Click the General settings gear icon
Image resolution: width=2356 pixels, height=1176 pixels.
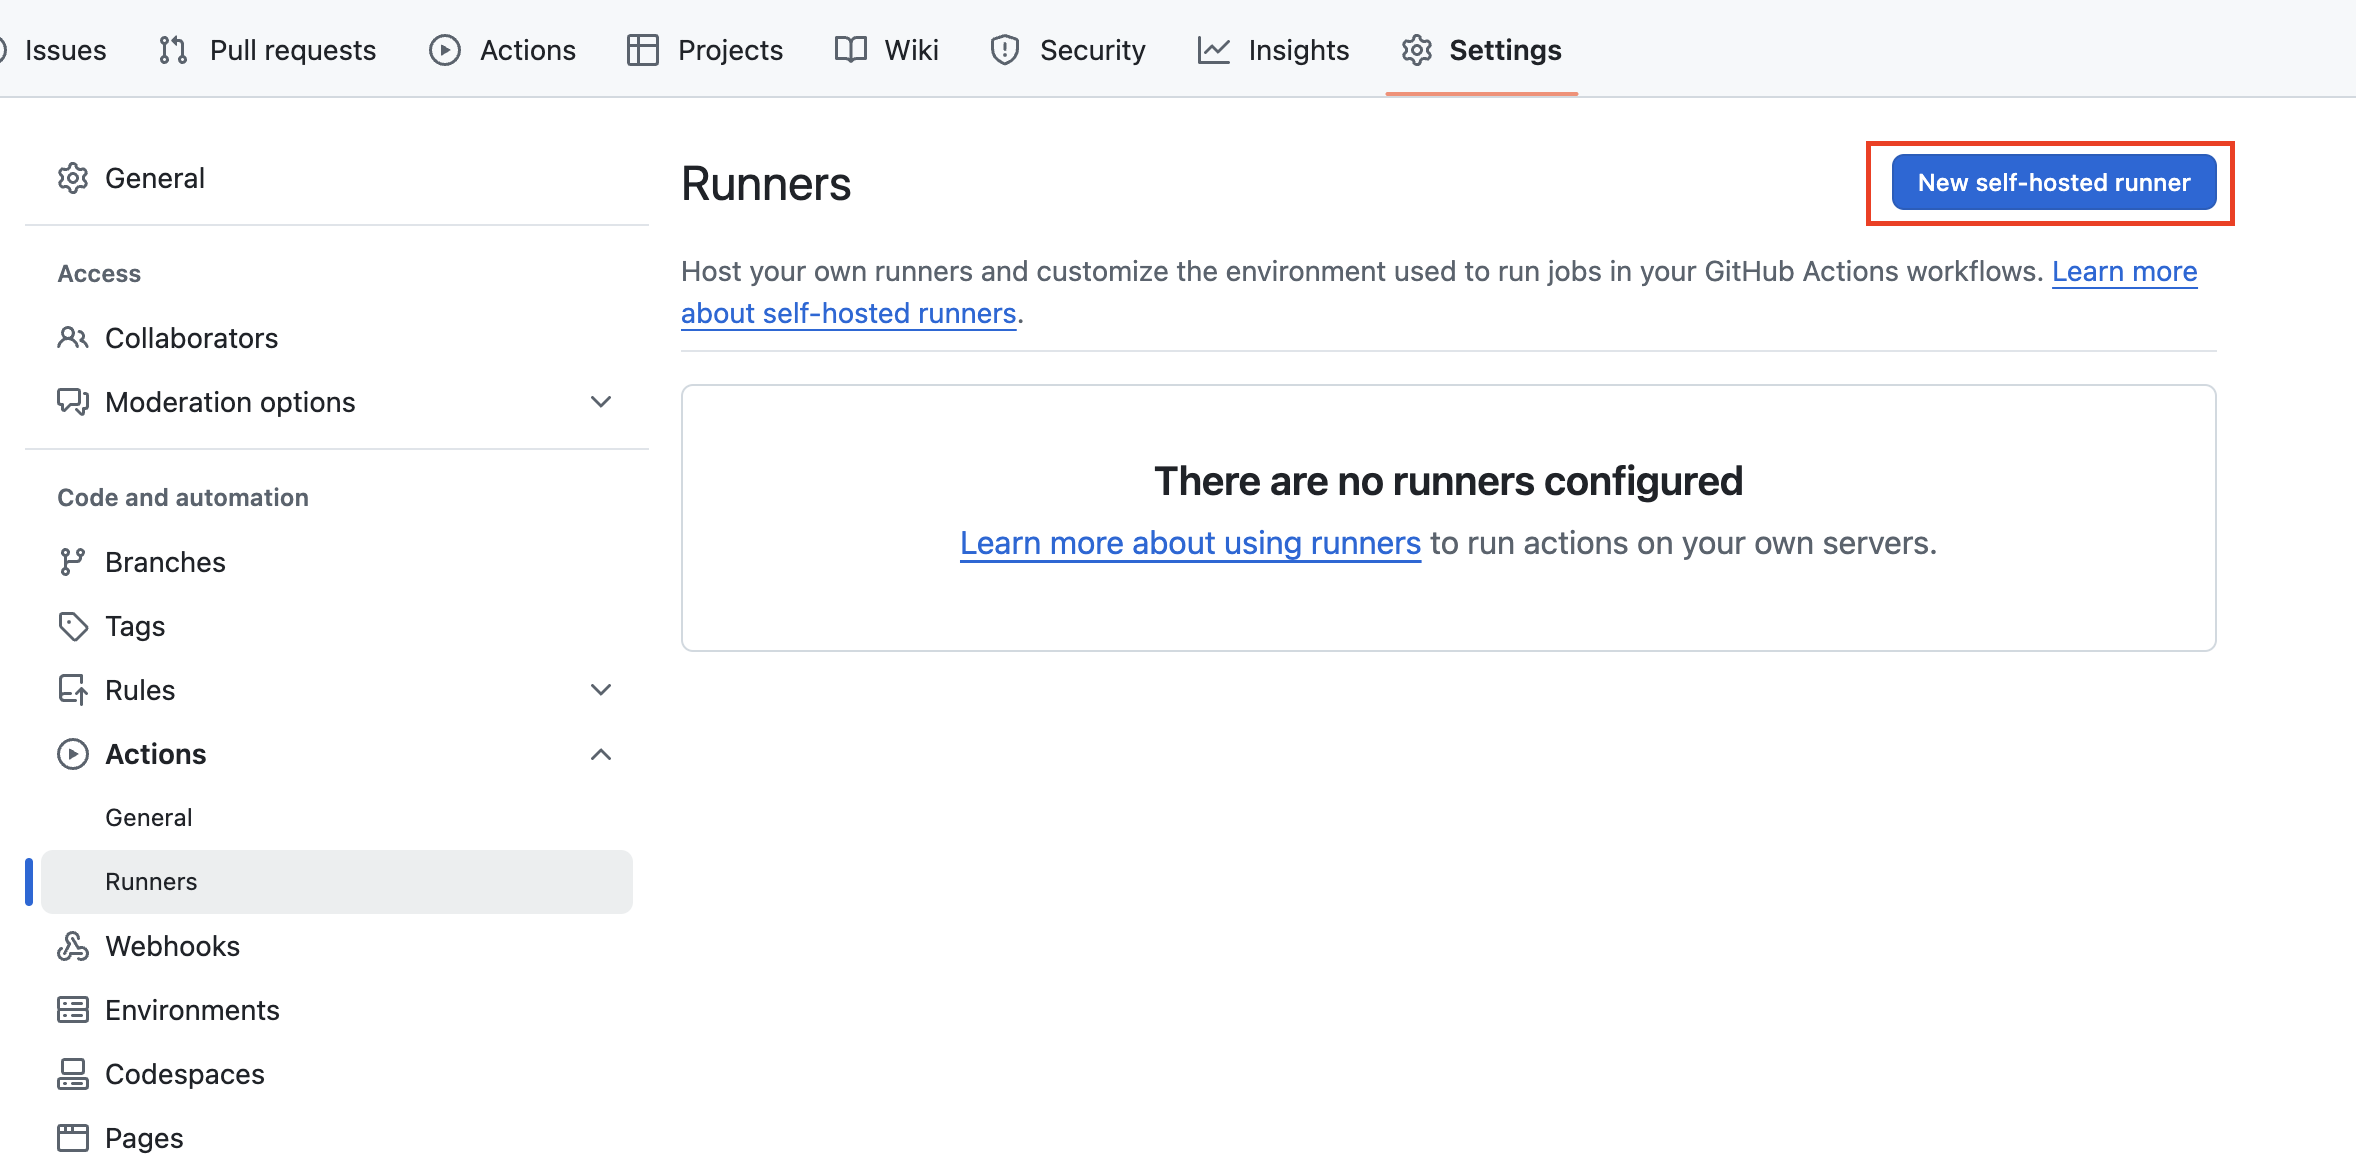[72, 178]
